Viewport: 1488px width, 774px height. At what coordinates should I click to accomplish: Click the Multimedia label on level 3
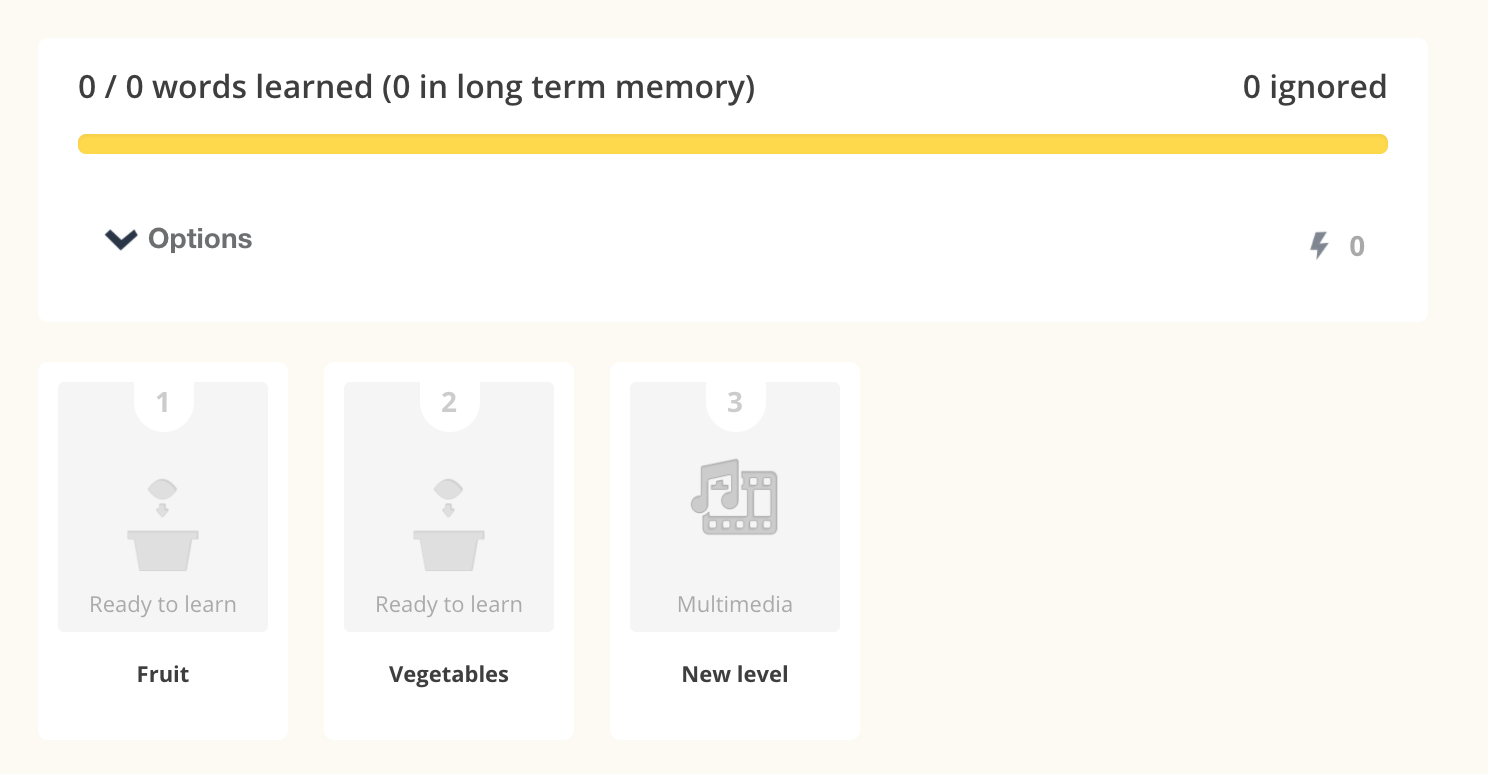coord(735,604)
